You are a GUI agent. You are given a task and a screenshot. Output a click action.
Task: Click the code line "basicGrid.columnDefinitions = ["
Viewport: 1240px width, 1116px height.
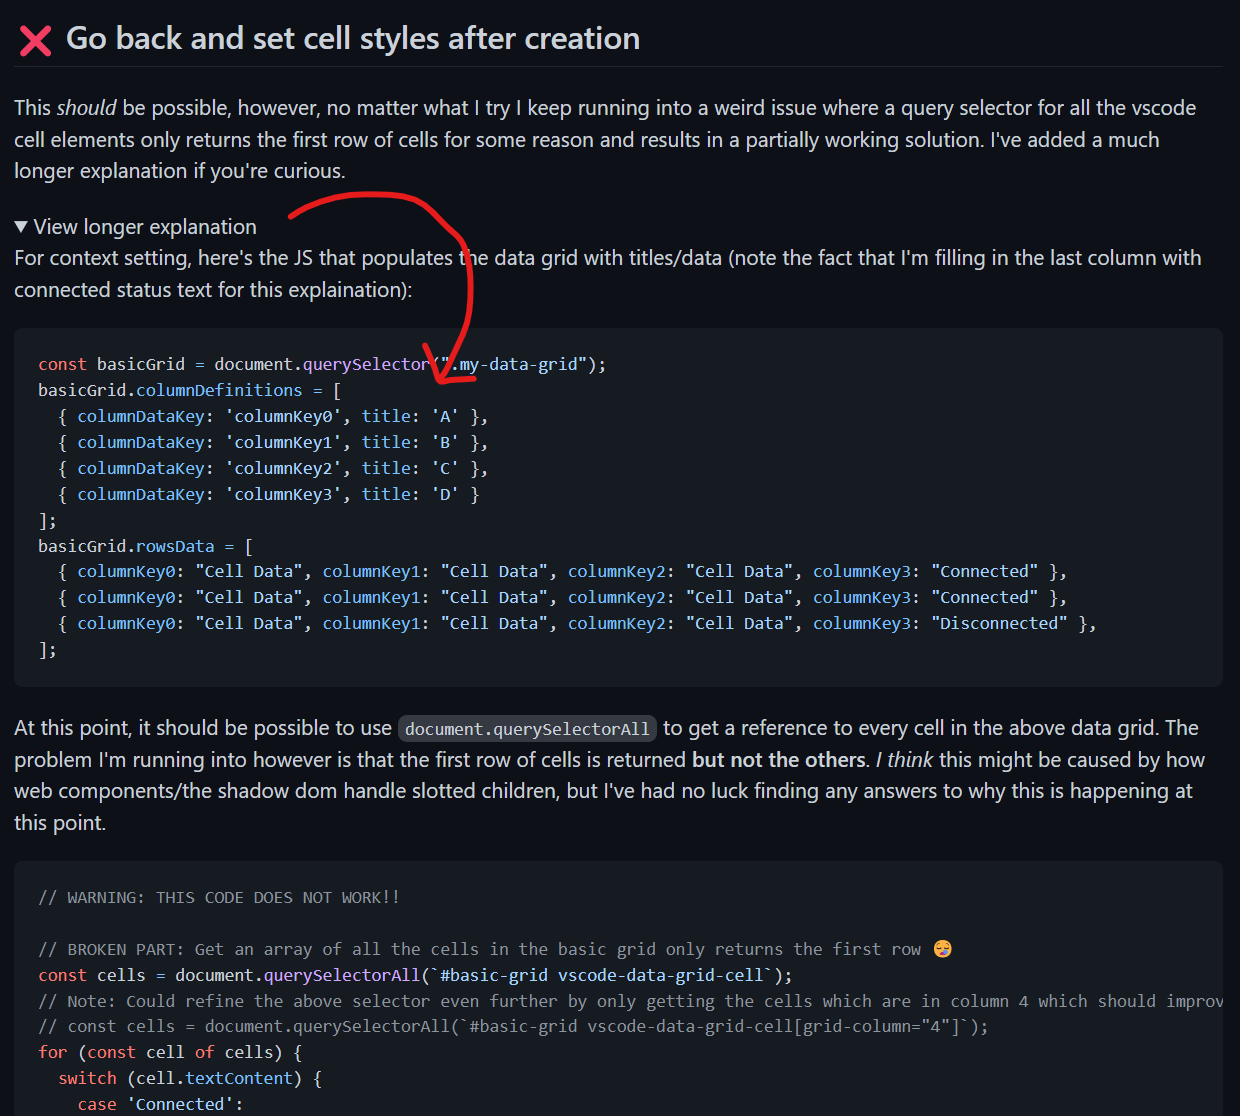point(190,391)
